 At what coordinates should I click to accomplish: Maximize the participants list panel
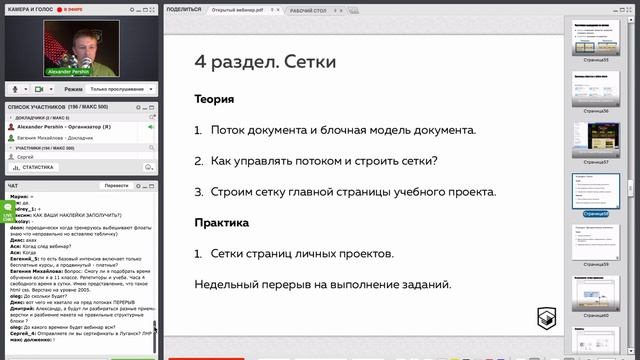point(151,107)
